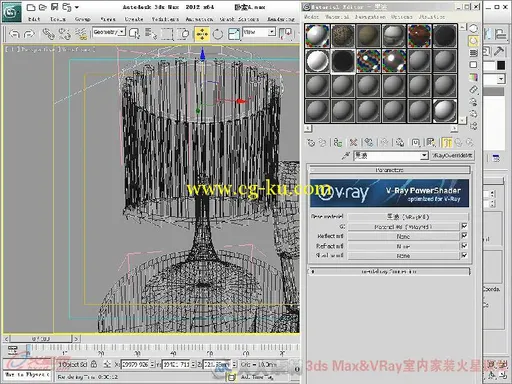Click the Use Pivot Point Center icon
This screenshot has width=512, height=384.
pyautogui.click(x=285, y=34)
